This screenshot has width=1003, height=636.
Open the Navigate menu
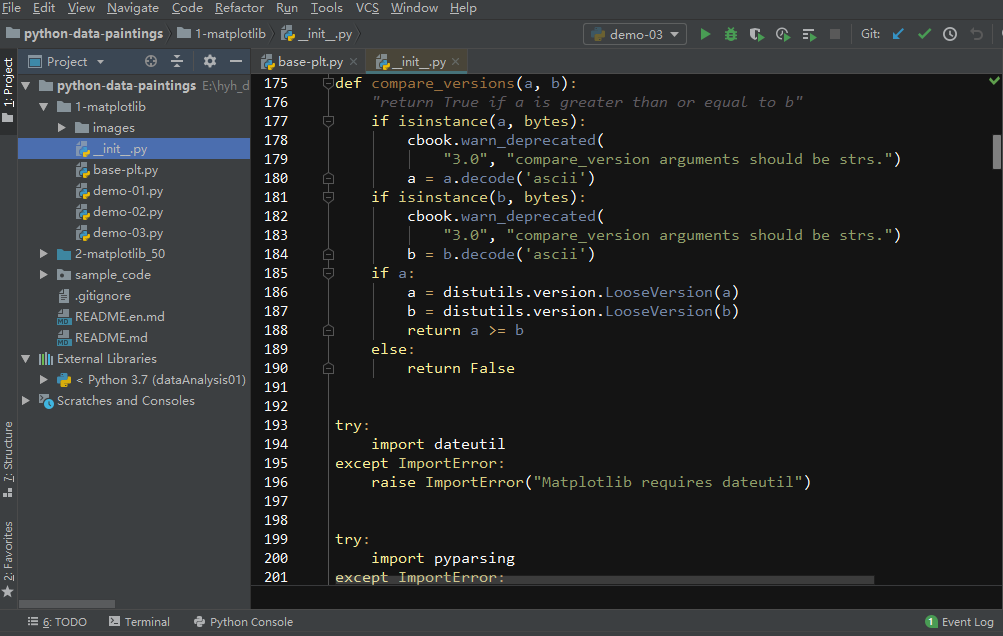pyautogui.click(x=133, y=8)
